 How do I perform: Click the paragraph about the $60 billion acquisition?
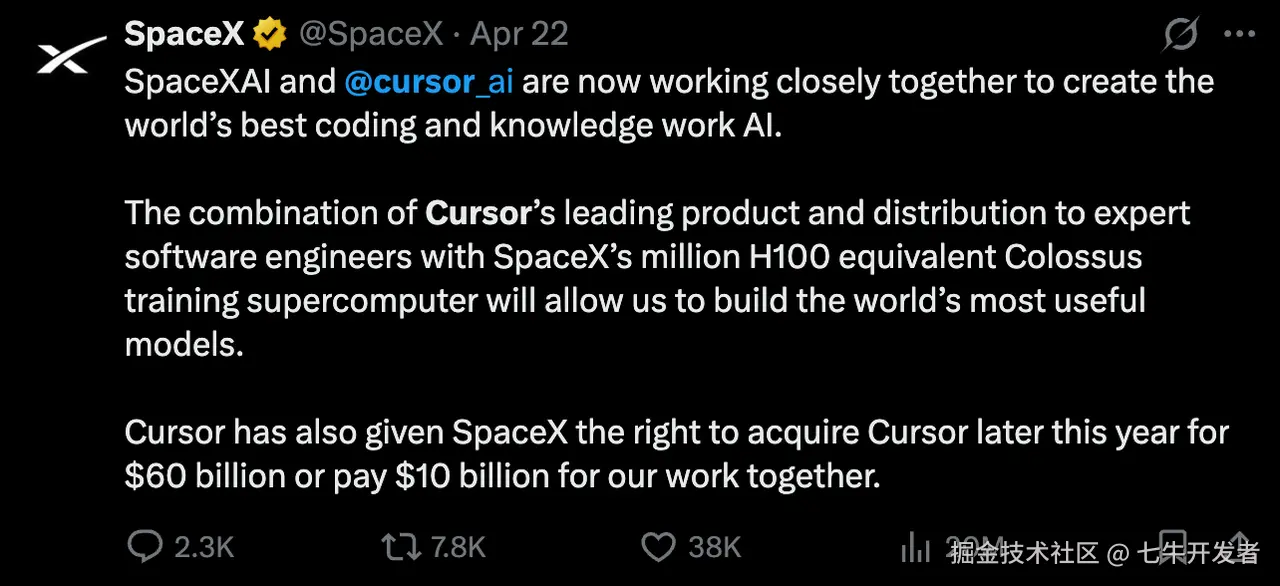[676, 454]
